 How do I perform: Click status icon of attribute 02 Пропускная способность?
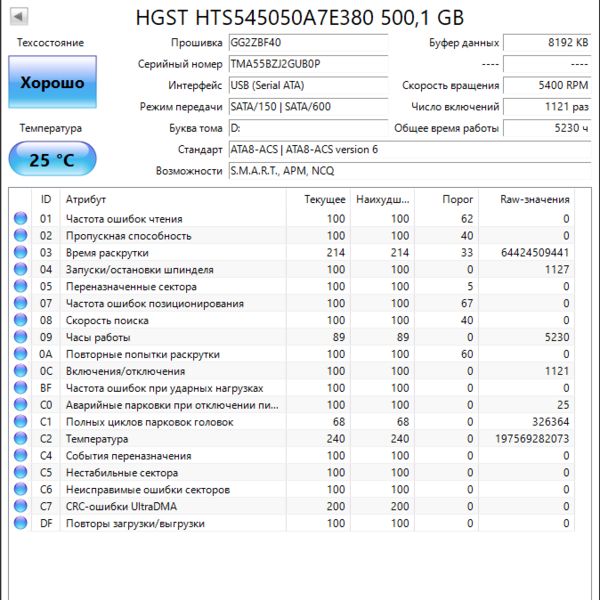(x=20, y=235)
